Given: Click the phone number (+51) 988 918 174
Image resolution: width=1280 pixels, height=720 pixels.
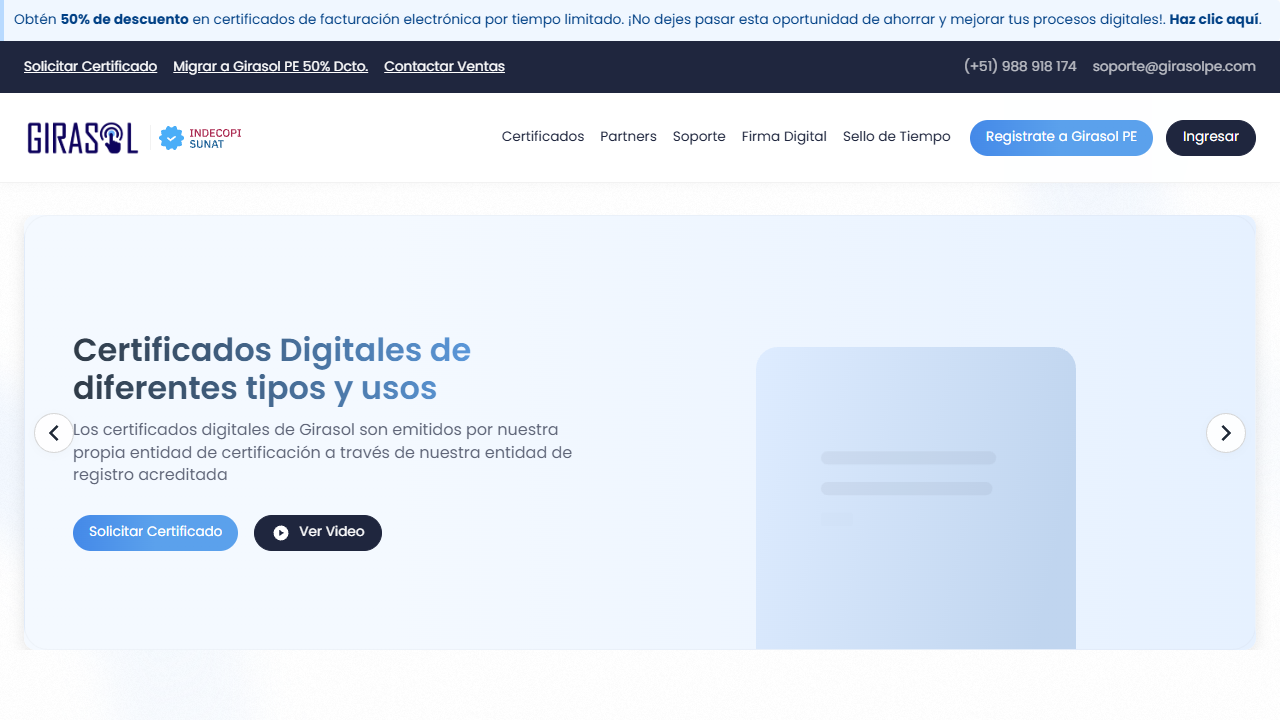Looking at the screenshot, I should (x=1020, y=67).
